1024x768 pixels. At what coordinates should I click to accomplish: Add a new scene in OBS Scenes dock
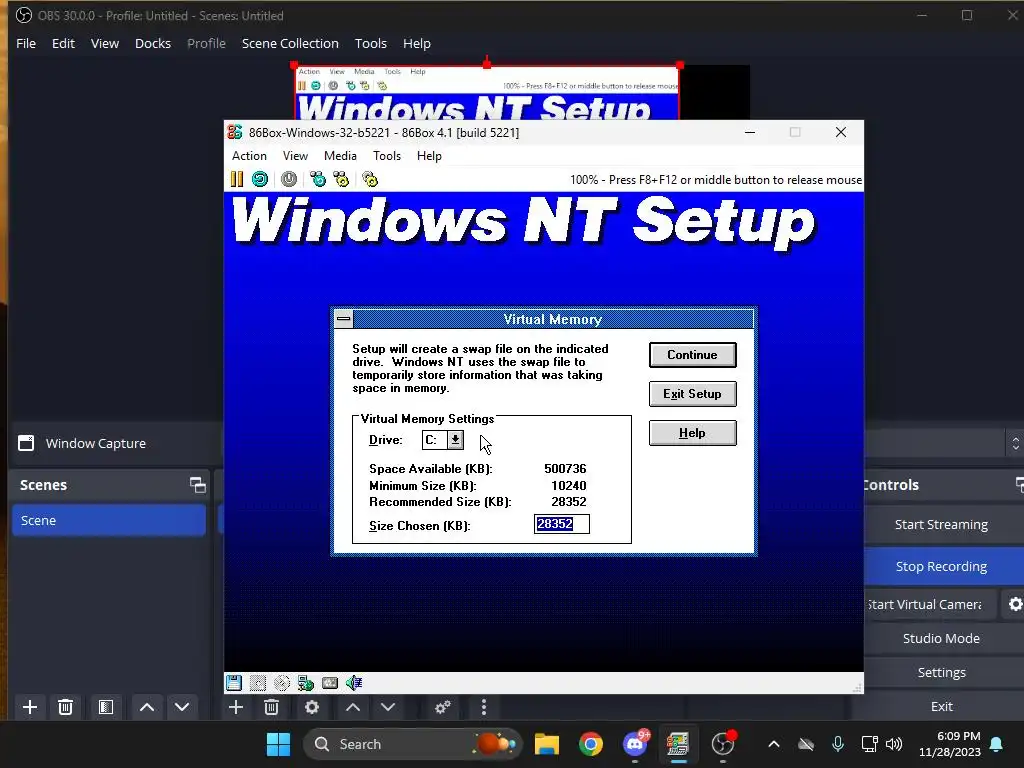[x=29, y=707]
